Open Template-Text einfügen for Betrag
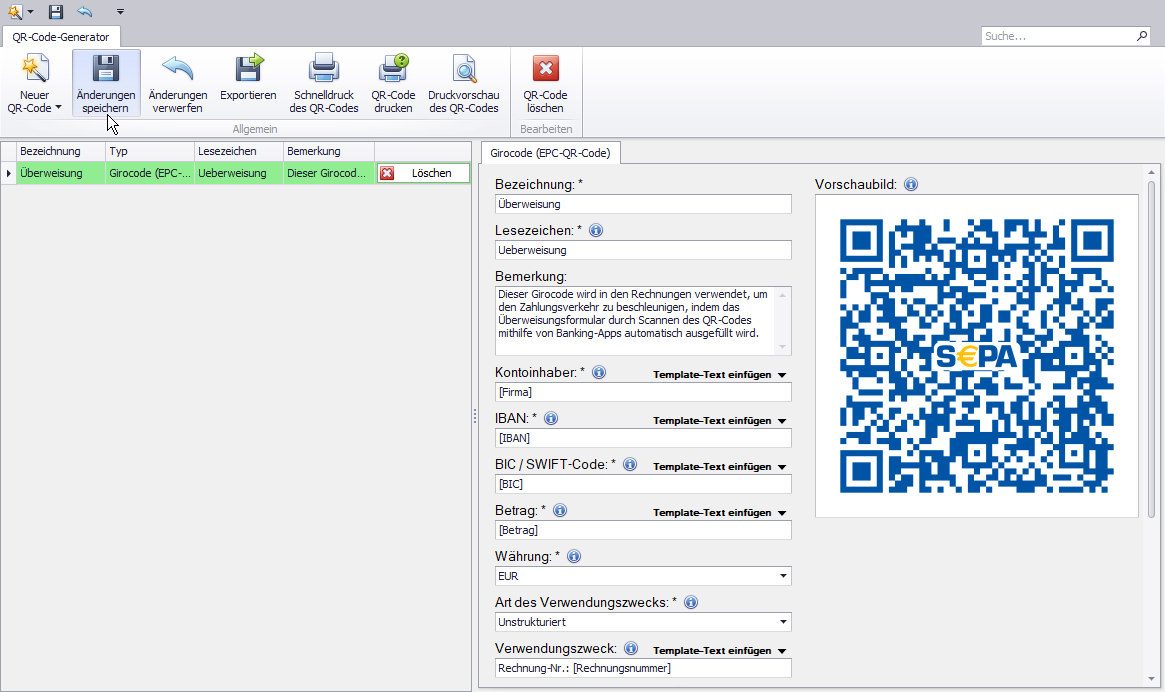 [x=719, y=513]
